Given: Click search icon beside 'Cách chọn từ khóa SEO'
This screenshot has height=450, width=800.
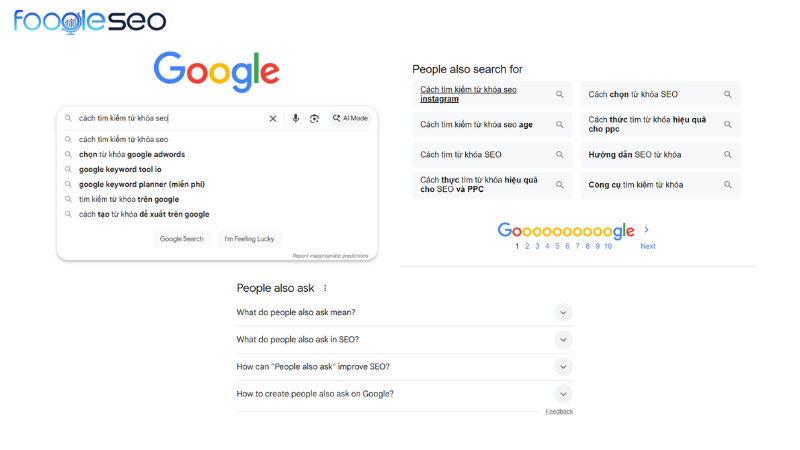Looking at the screenshot, I should [x=728, y=95].
